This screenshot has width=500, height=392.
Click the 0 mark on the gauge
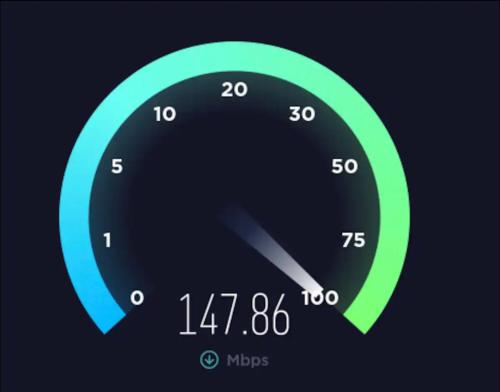pyautogui.click(x=137, y=298)
